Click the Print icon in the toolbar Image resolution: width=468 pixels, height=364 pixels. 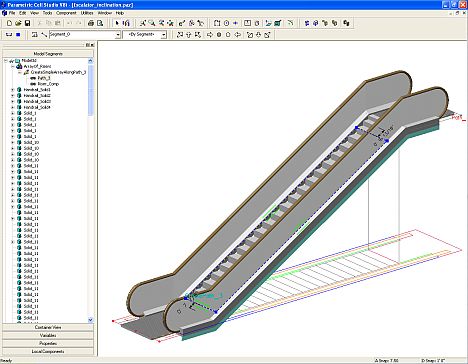click(x=90, y=23)
